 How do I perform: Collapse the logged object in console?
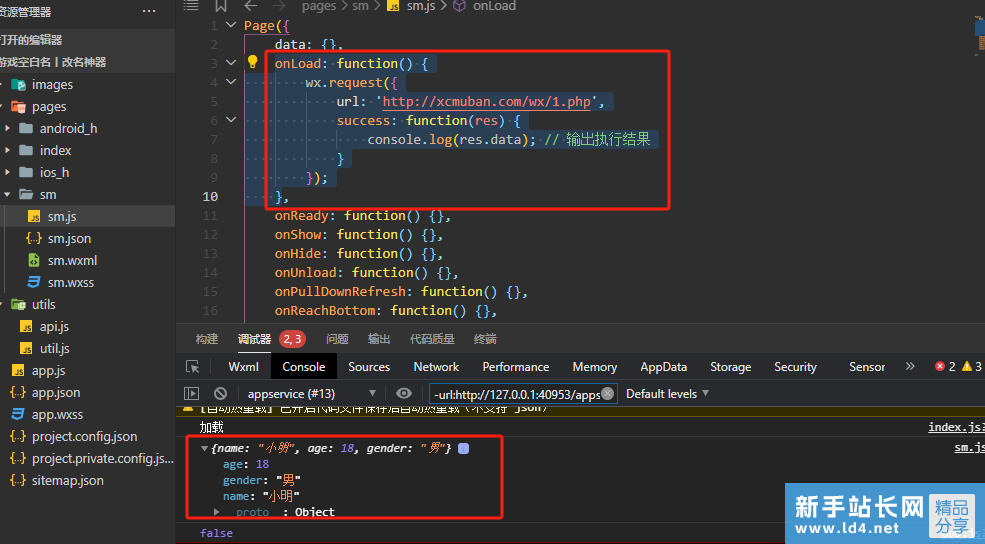click(x=204, y=449)
